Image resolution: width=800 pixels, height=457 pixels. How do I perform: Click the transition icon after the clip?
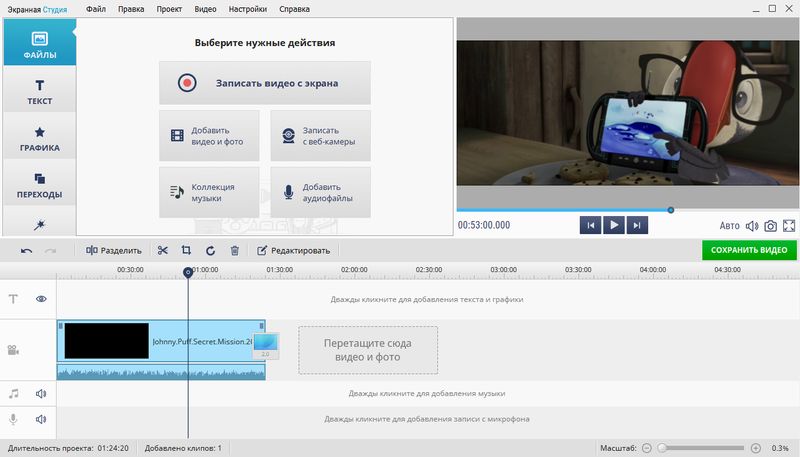(266, 347)
